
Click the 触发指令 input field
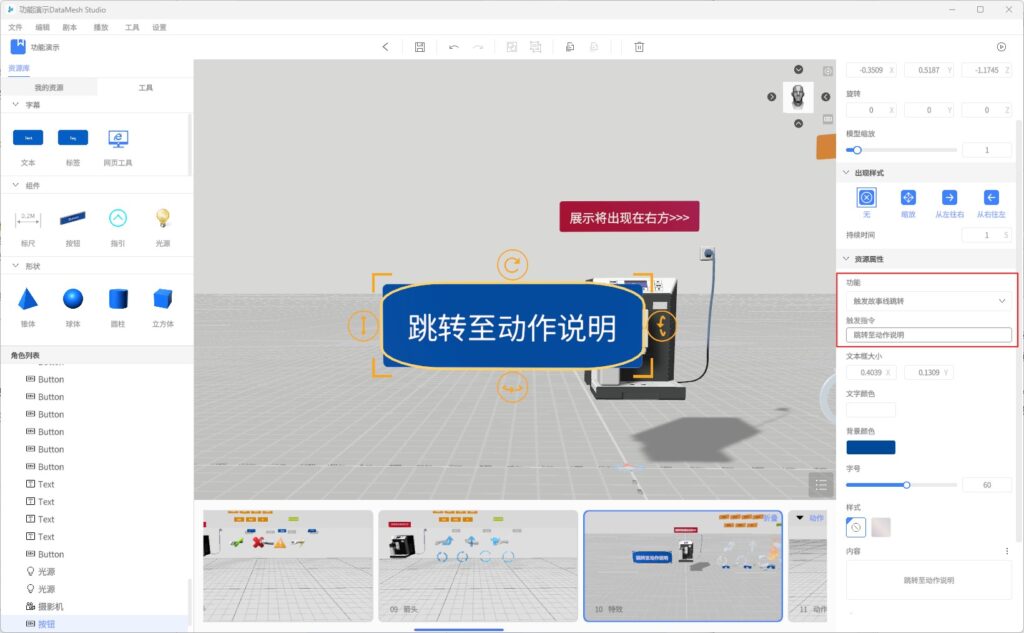point(928,335)
